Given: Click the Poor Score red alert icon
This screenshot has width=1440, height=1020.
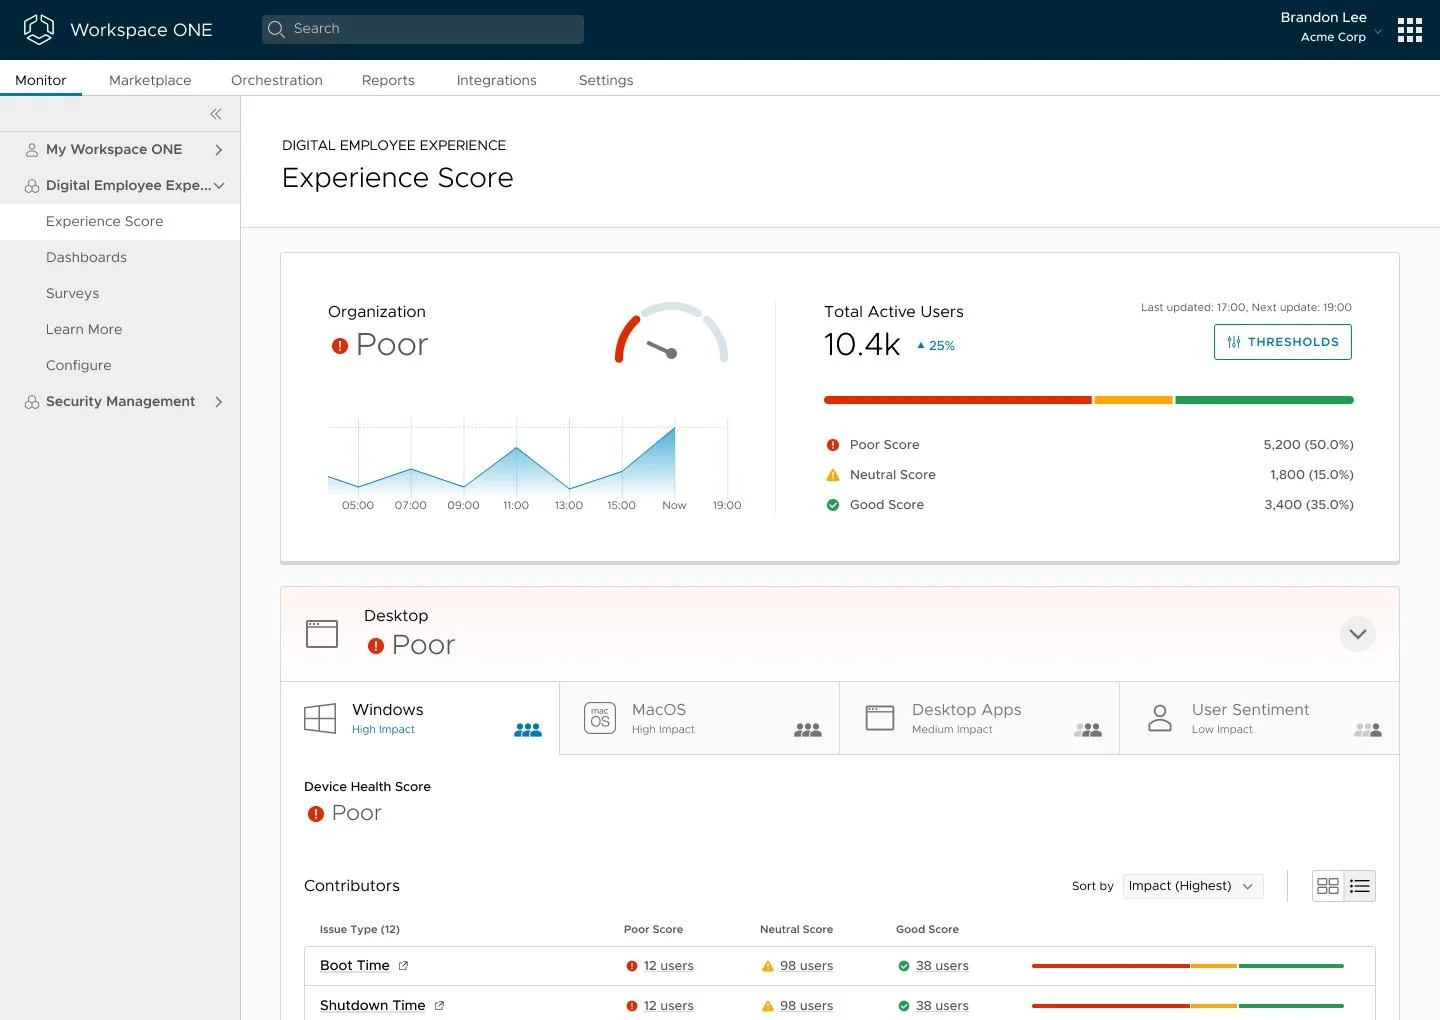Looking at the screenshot, I should [x=833, y=445].
